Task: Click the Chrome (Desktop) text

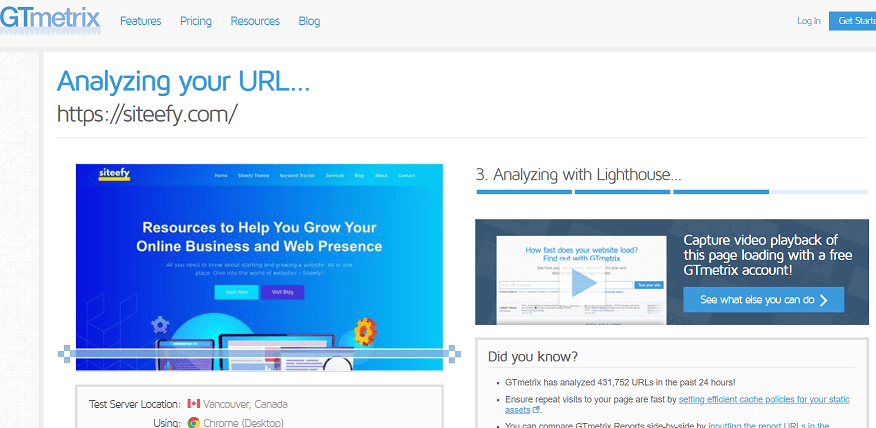Action: tap(244, 423)
